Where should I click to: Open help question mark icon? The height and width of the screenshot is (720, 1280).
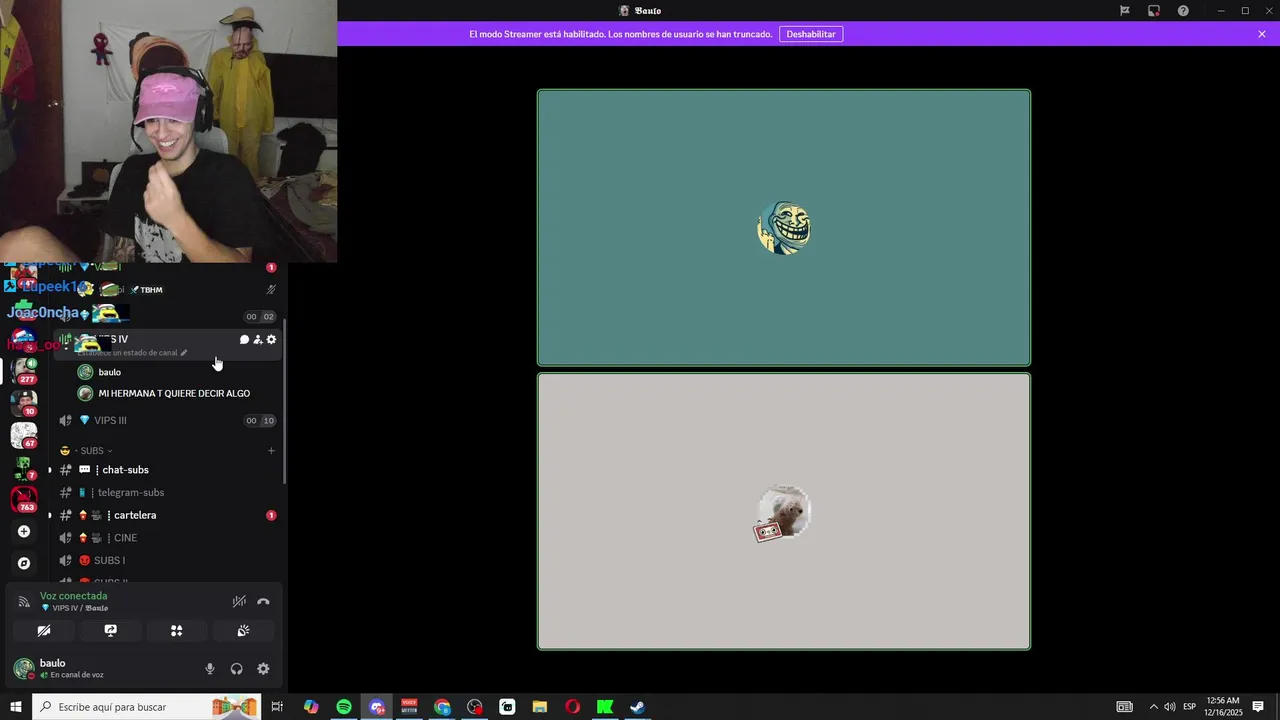1183,11
